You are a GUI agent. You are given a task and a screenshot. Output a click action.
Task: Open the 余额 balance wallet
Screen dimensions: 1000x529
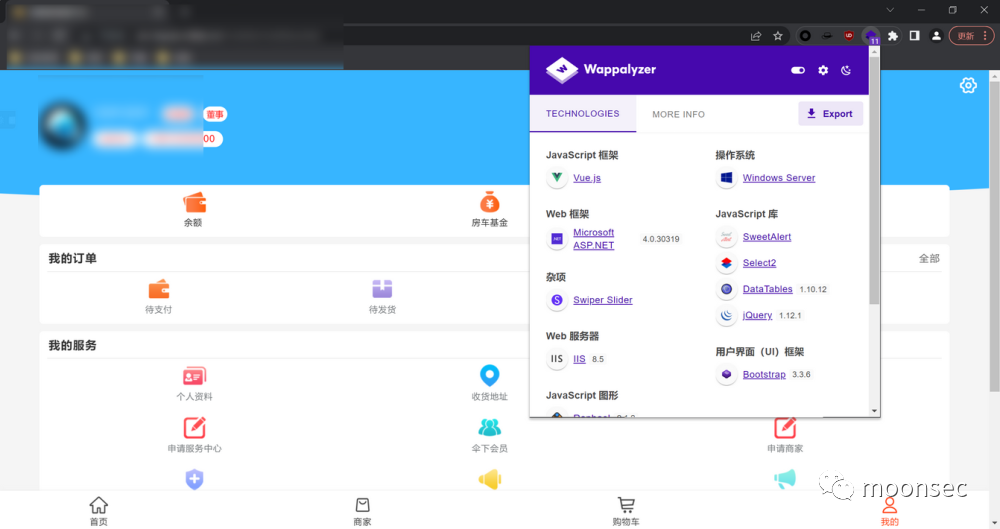tap(194, 209)
